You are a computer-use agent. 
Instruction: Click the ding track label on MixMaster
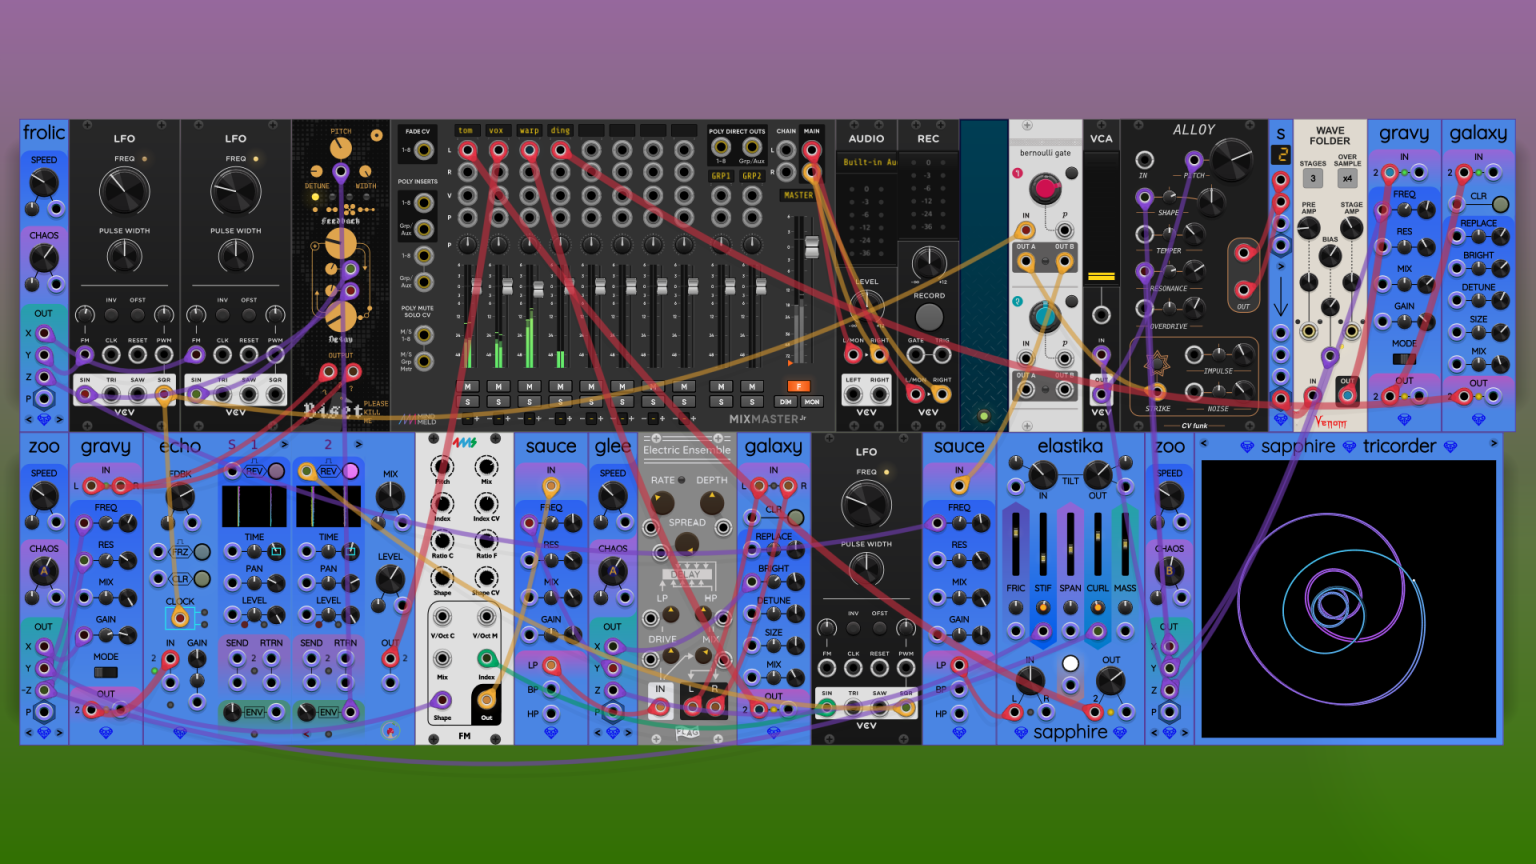click(x=560, y=130)
